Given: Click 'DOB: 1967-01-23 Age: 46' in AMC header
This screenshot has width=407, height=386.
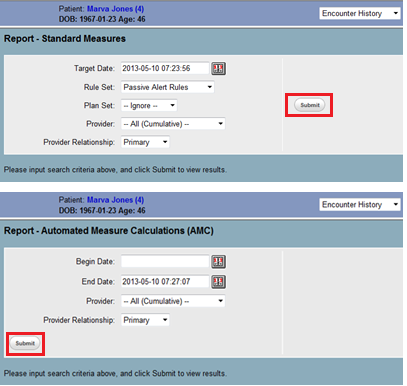Looking at the screenshot, I should tap(102, 211).
